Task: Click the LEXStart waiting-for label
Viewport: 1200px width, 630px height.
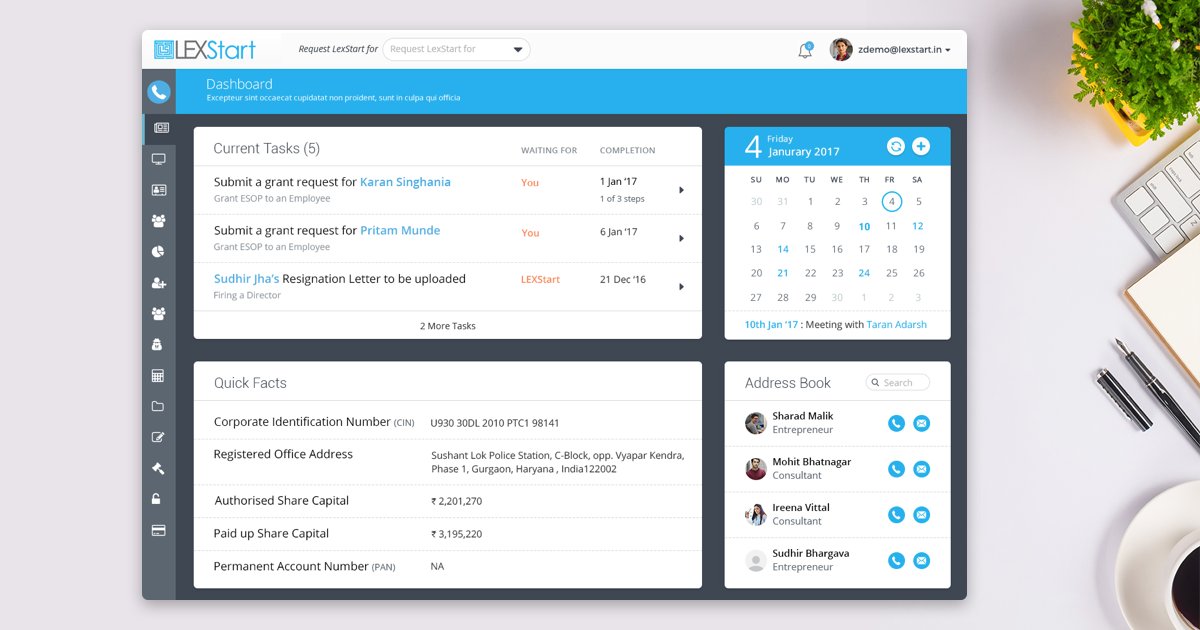Action: click(540, 280)
